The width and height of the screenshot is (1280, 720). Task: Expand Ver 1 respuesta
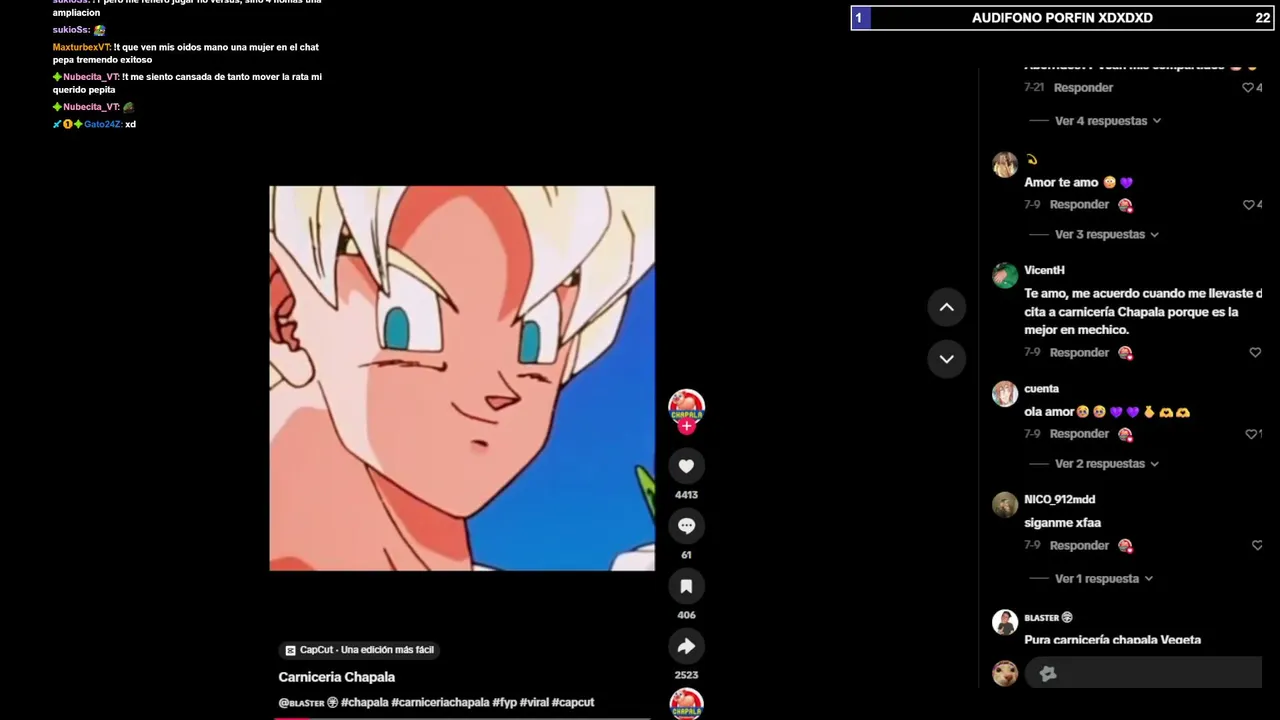pyautogui.click(x=1104, y=579)
